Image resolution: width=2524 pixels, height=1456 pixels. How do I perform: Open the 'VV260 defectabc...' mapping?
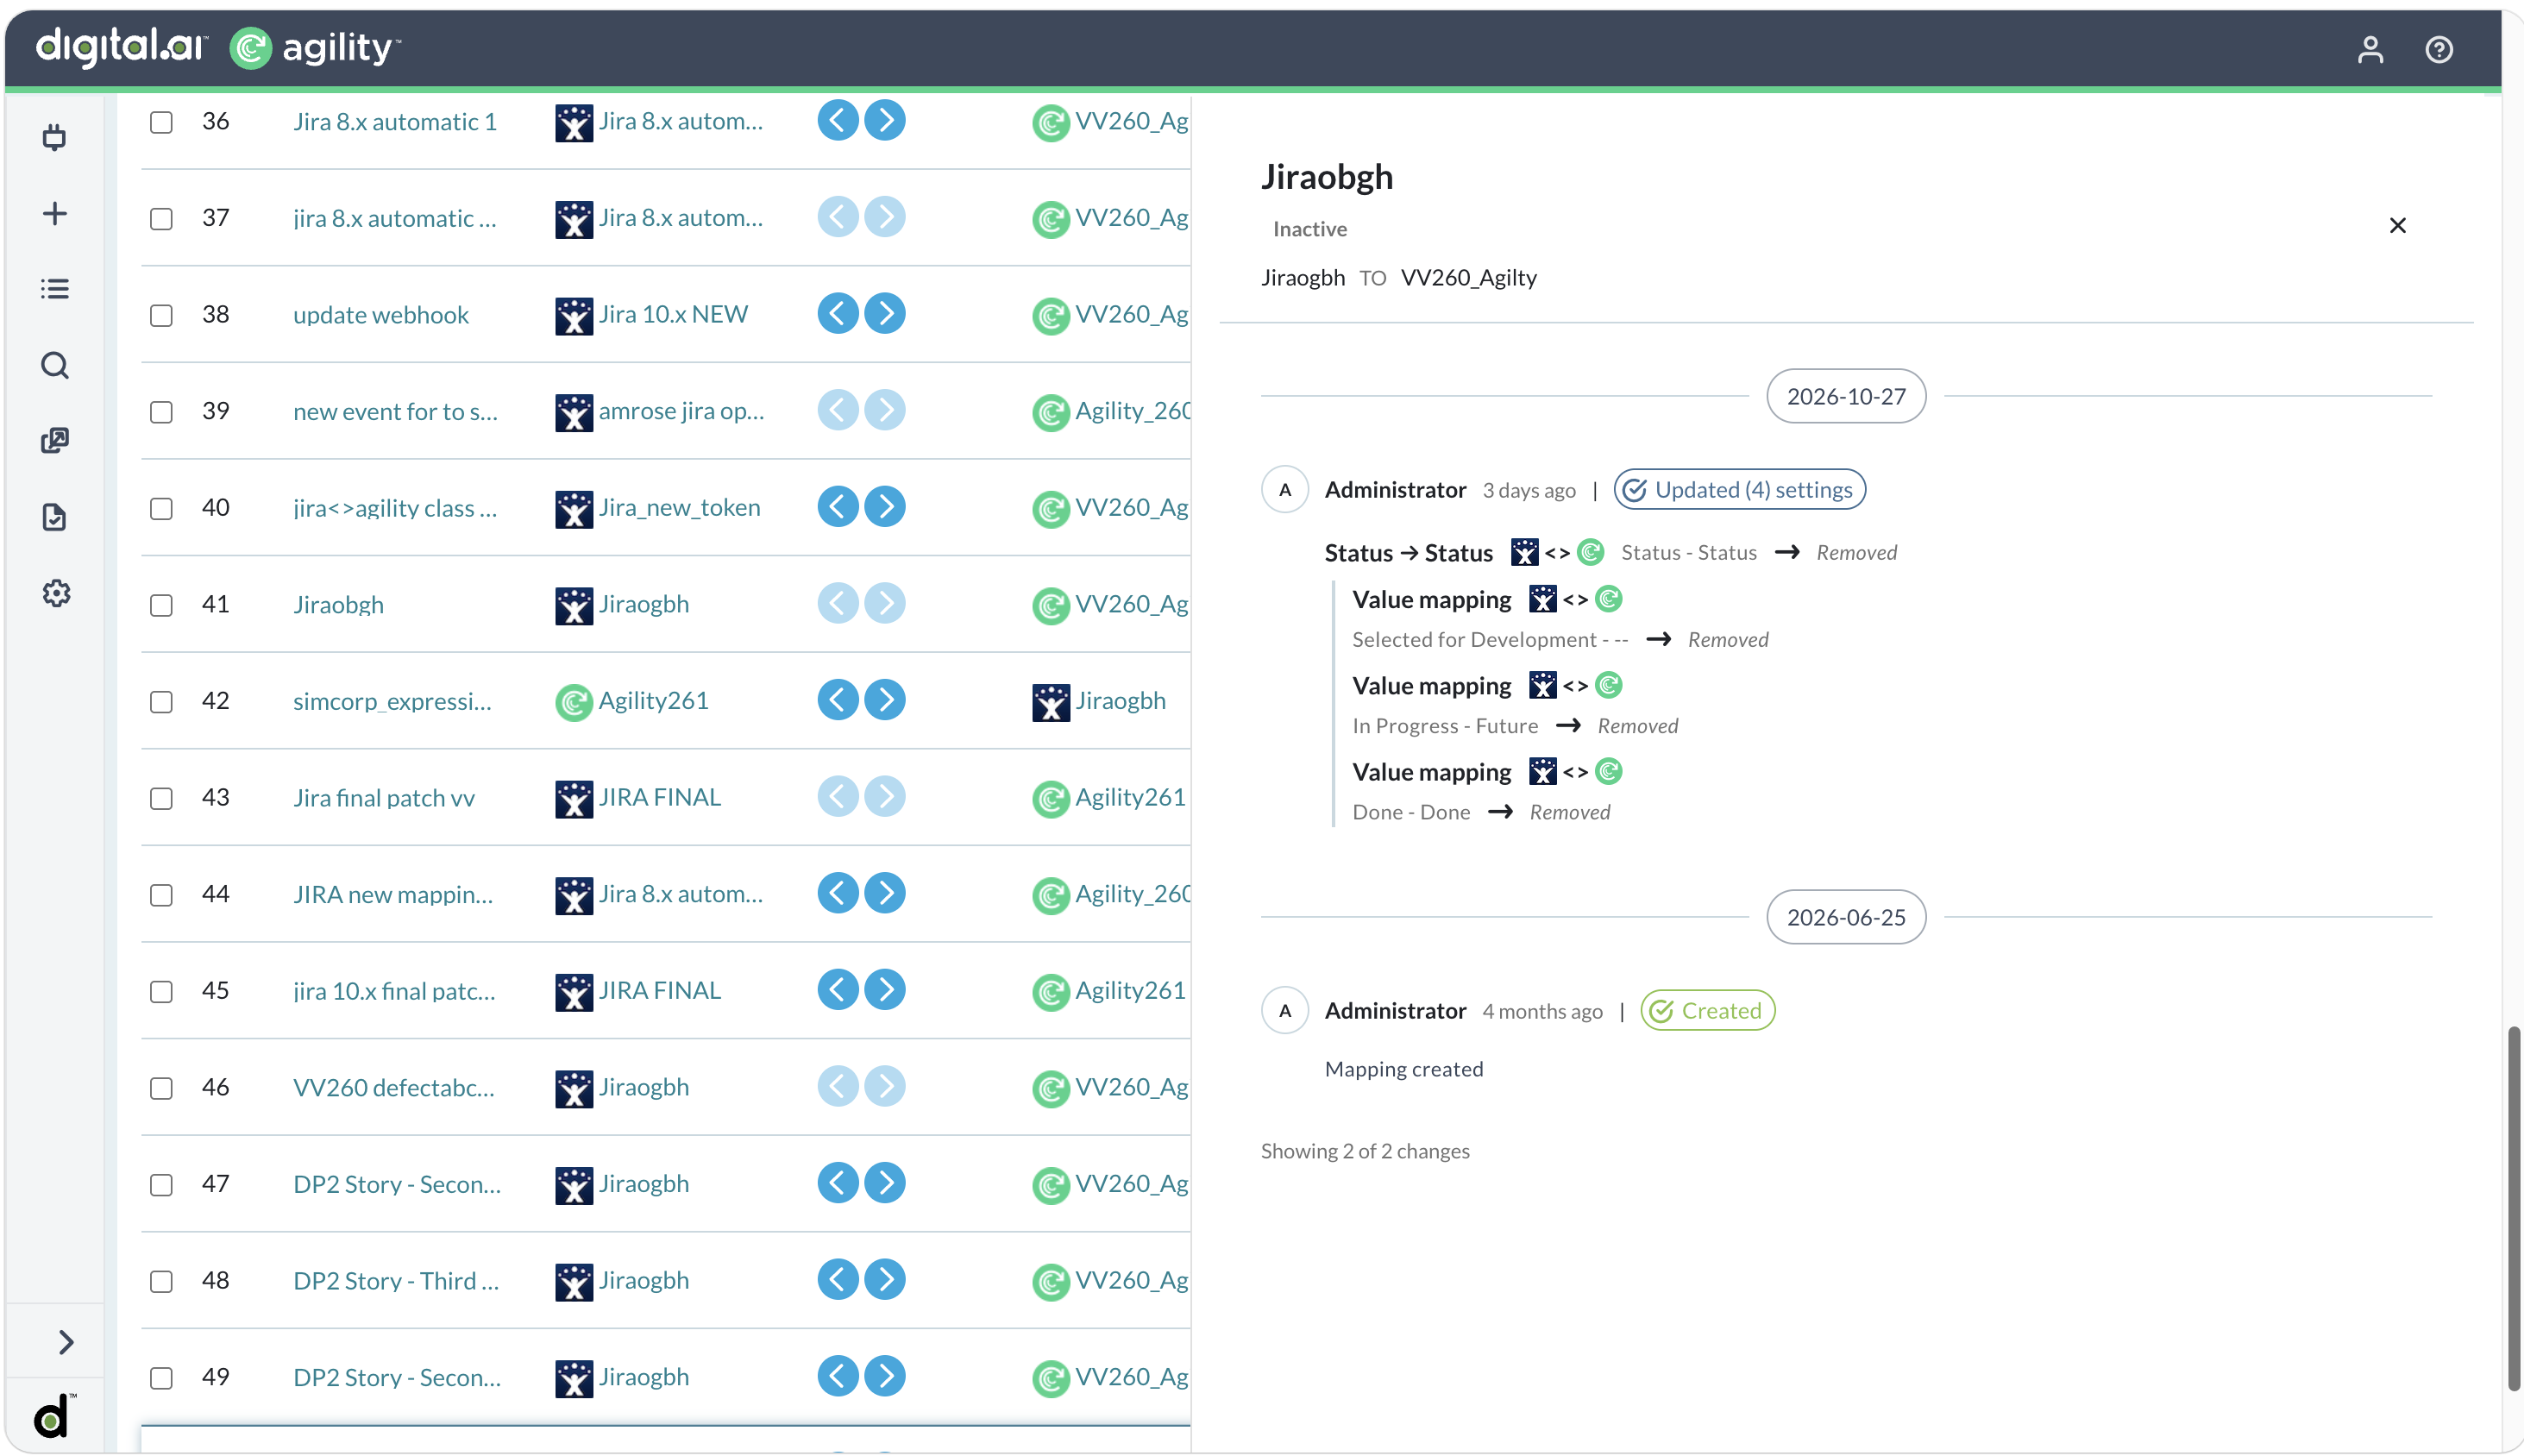[x=393, y=1088]
